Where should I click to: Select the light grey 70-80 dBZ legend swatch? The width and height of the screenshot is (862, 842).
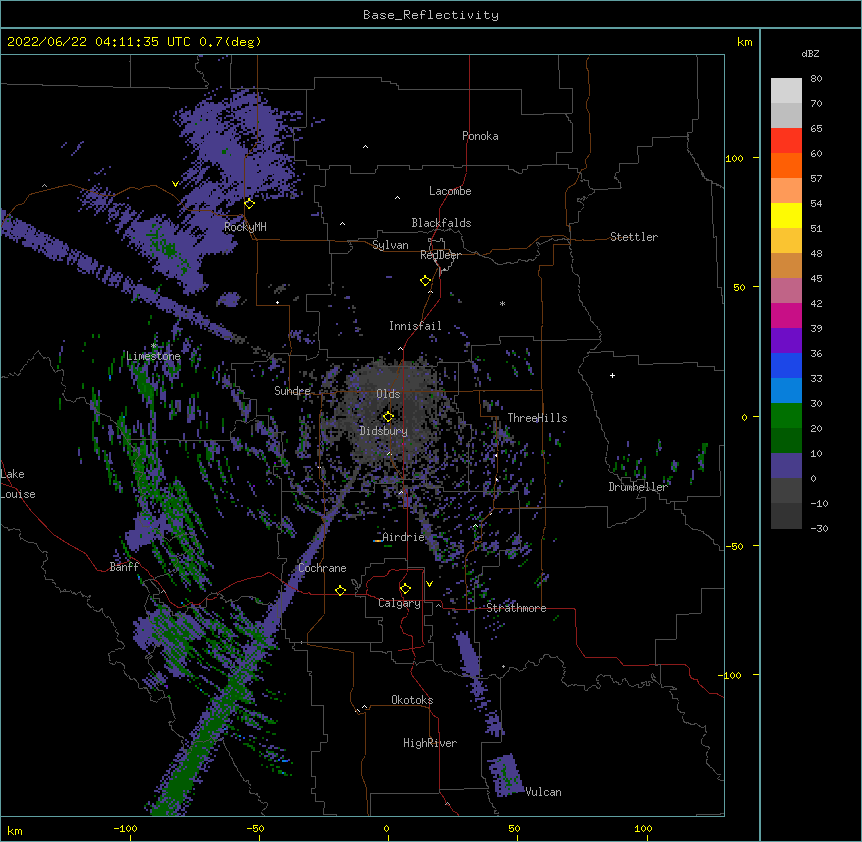click(x=786, y=91)
